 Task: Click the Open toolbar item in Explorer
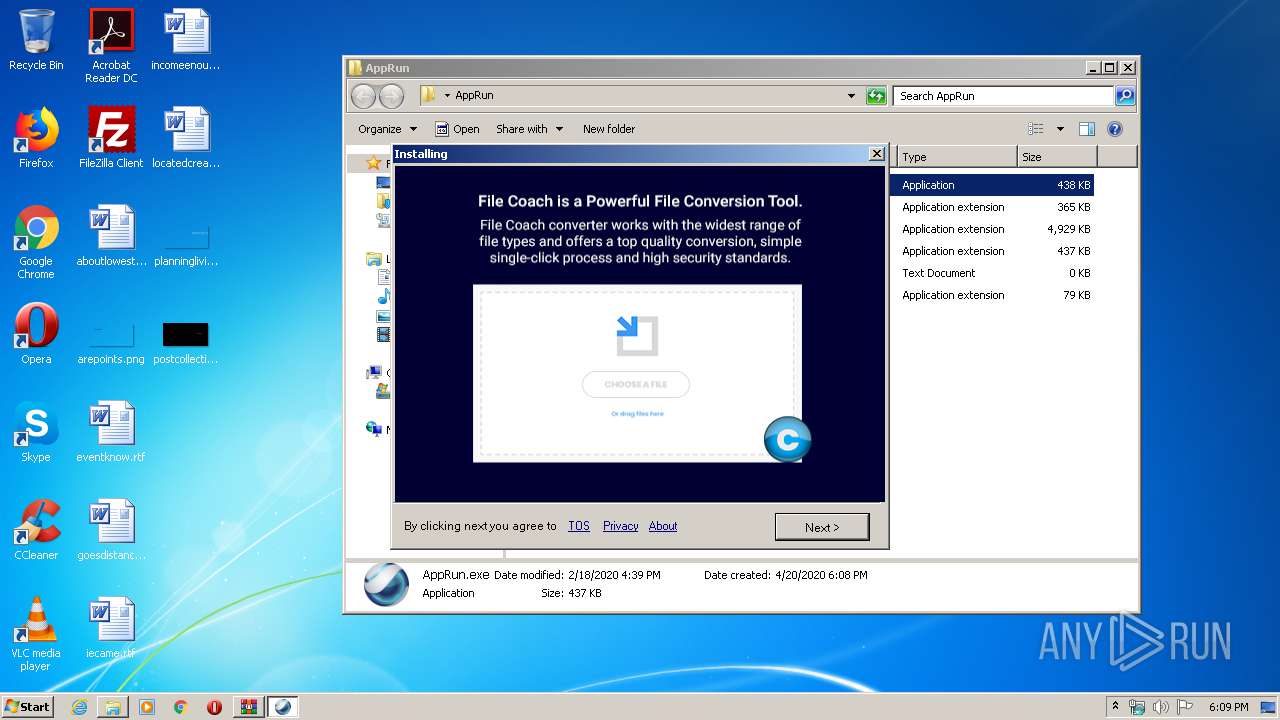click(x=457, y=129)
